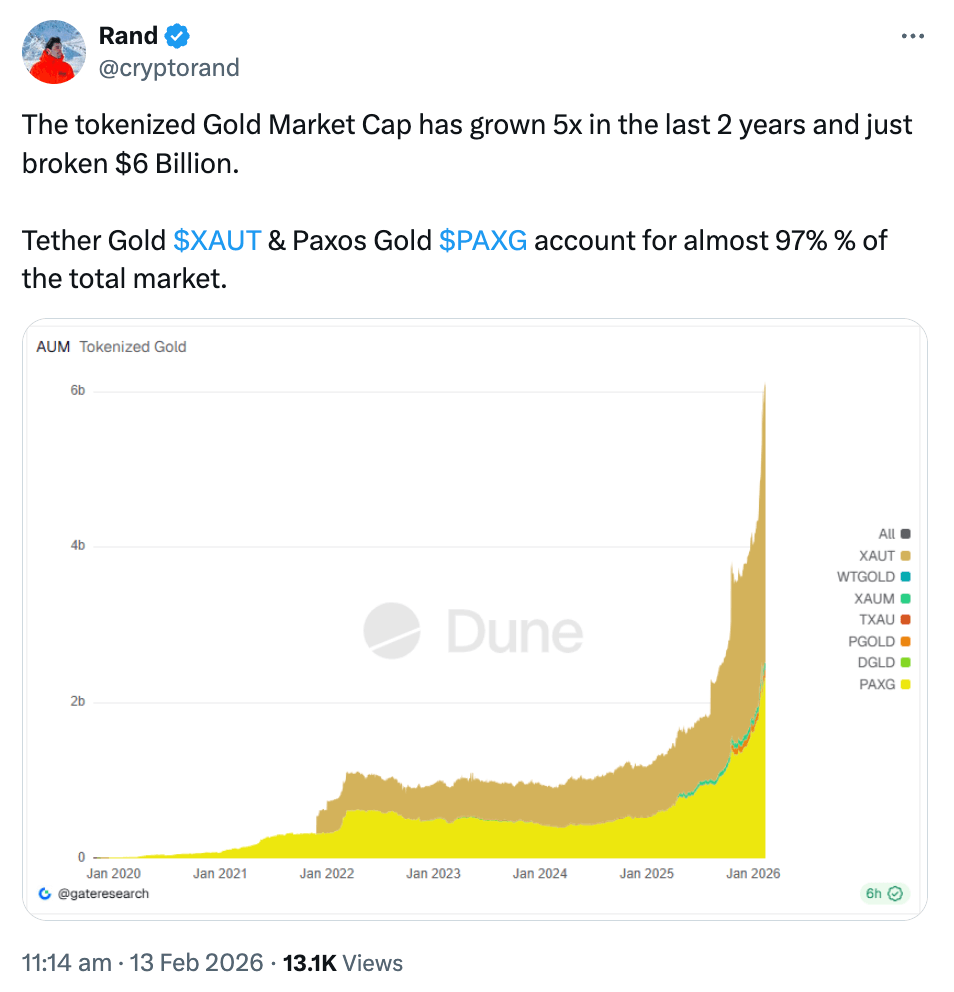Open the three-dot more options menu
The image size is (954, 992).
(x=912, y=36)
